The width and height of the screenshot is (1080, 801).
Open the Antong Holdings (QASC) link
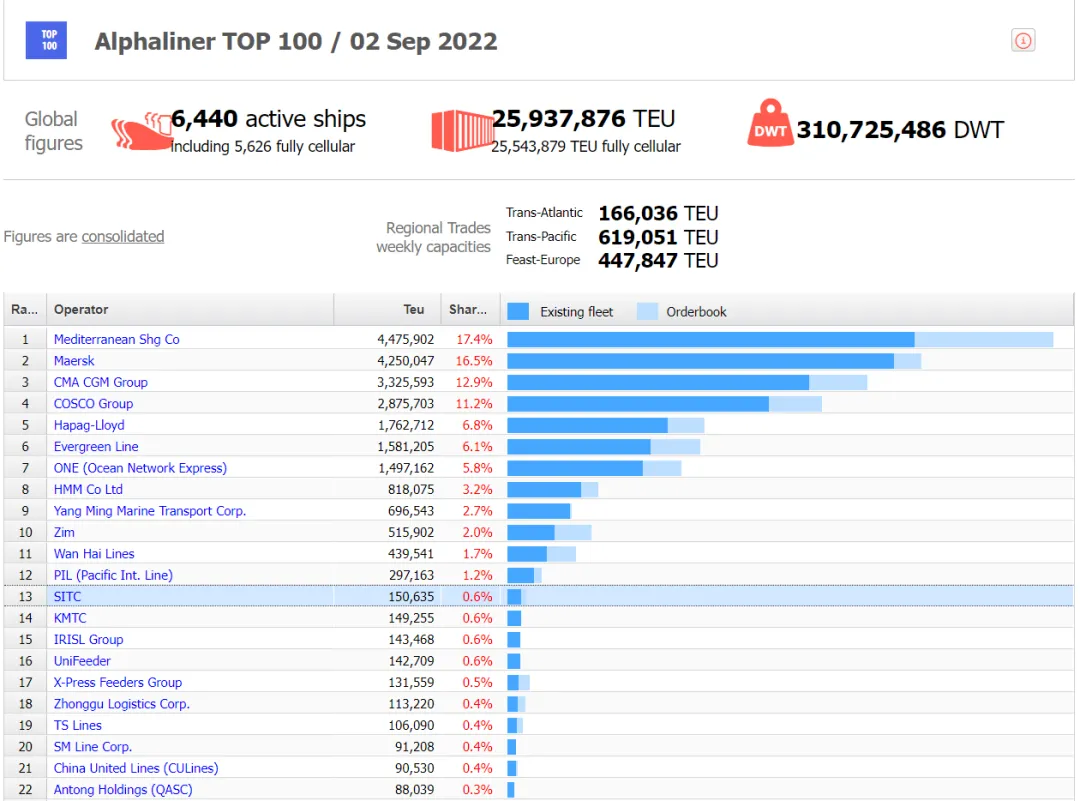pyautogui.click(x=123, y=789)
